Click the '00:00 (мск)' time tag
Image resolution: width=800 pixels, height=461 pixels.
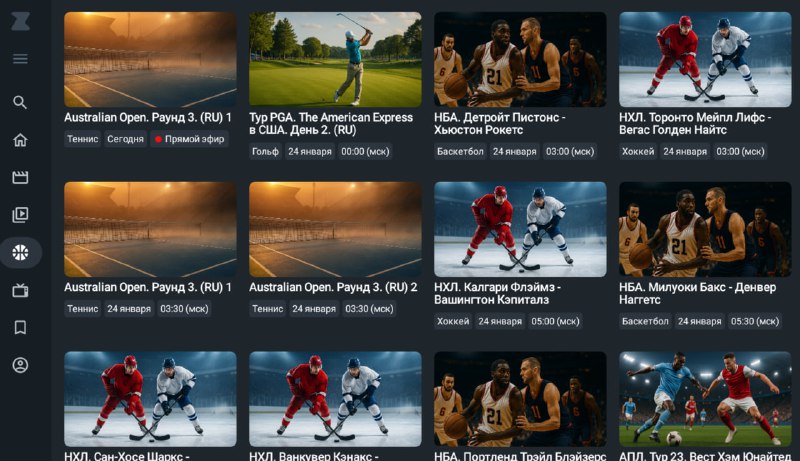tap(365, 151)
